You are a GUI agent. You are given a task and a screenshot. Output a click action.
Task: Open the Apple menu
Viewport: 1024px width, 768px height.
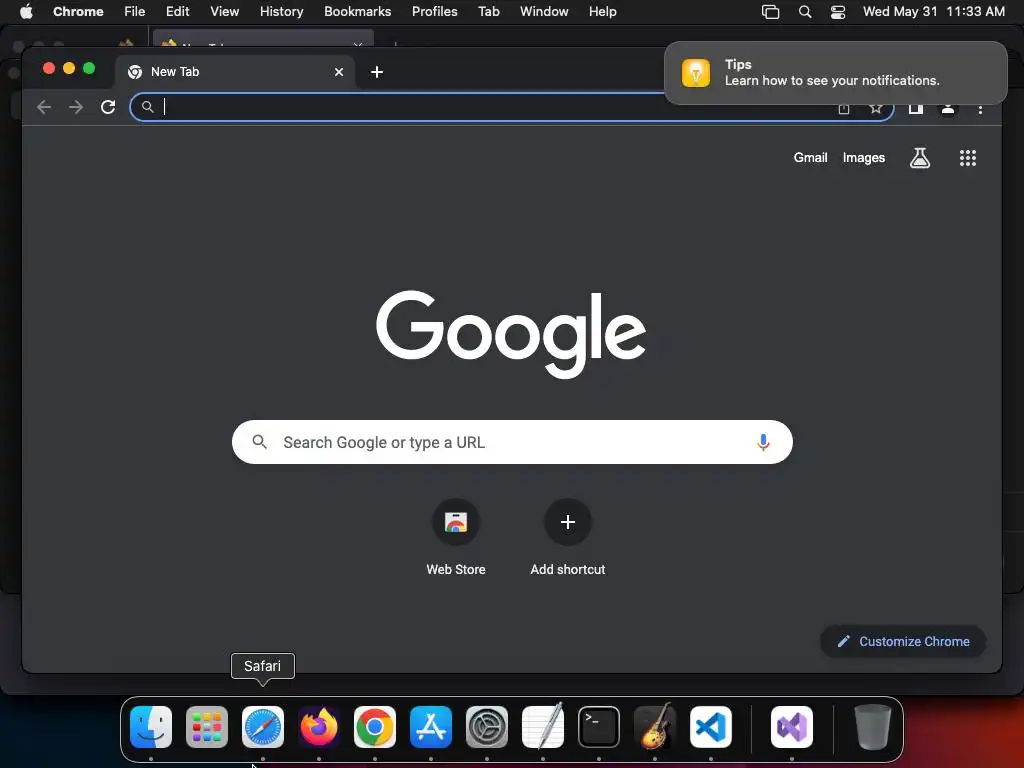tap(26, 11)
